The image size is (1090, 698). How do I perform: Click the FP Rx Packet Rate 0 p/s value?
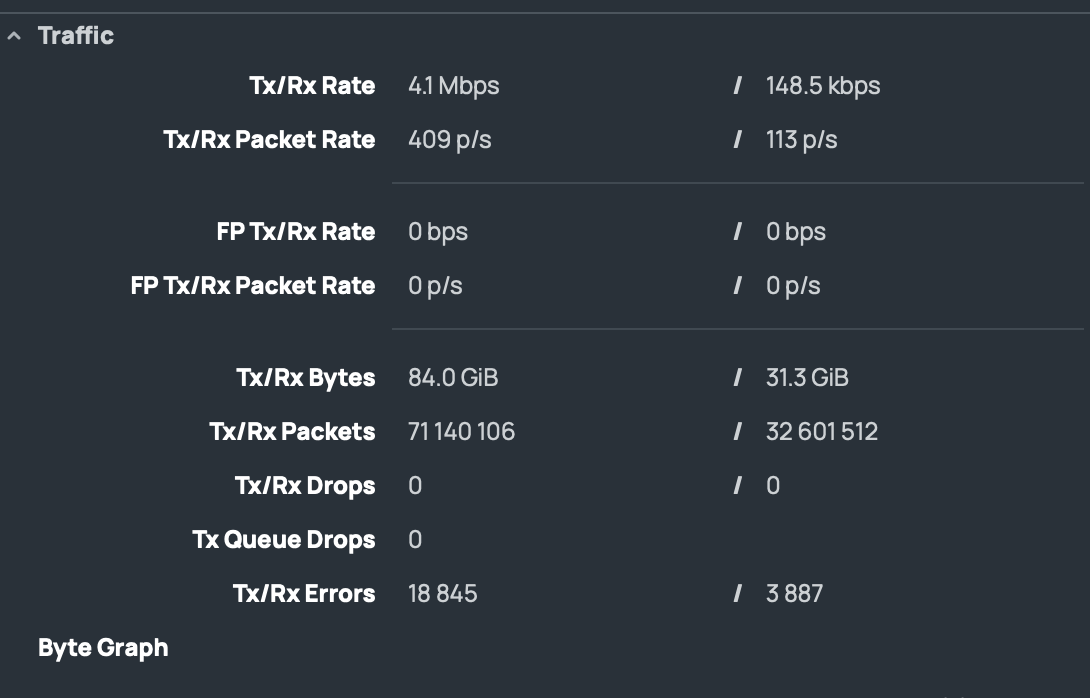pyautogui.click(x=793, y=286)
